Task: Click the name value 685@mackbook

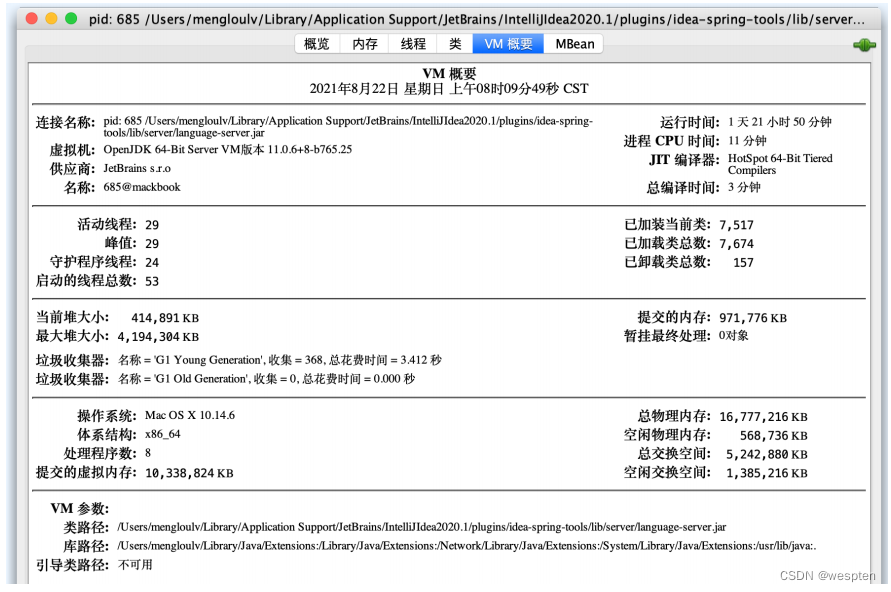Action: click(141, 187)
